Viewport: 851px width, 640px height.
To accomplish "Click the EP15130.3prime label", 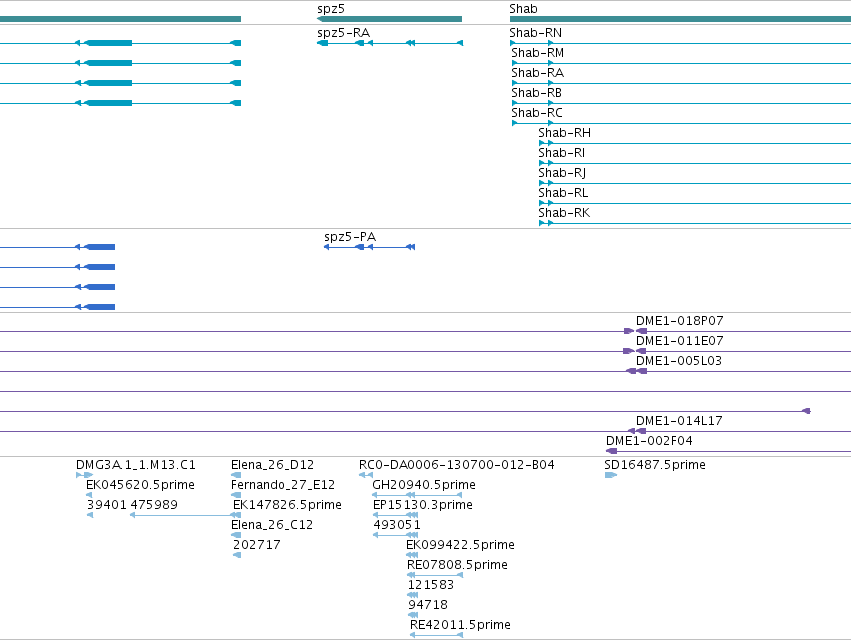I will (x=423, y=505).
